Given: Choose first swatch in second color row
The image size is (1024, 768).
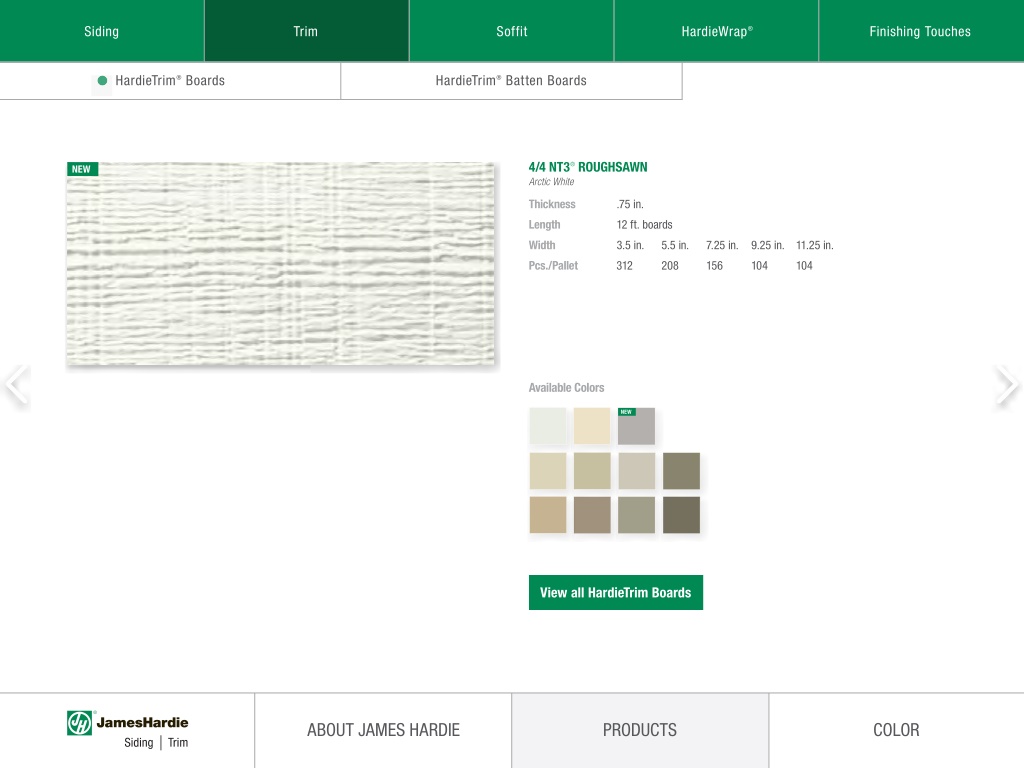Looking at the screenshot, I should pyautogui.click(x=548, y=470).
